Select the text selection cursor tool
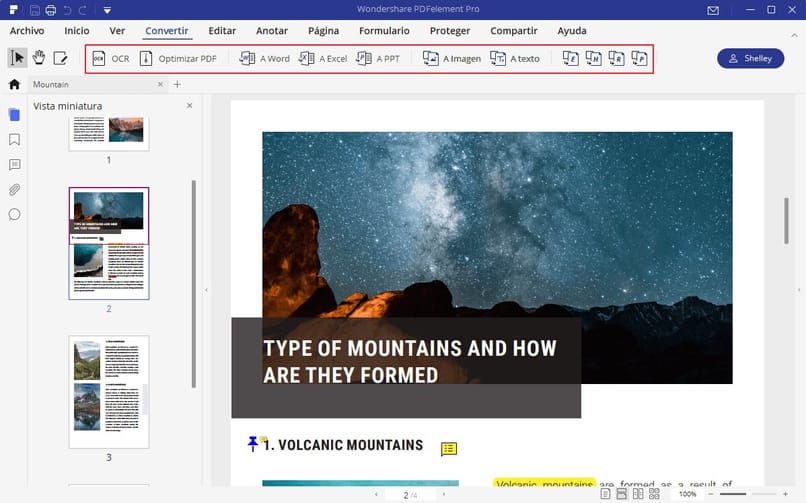806x503 pixels. (x=17, y=58)
